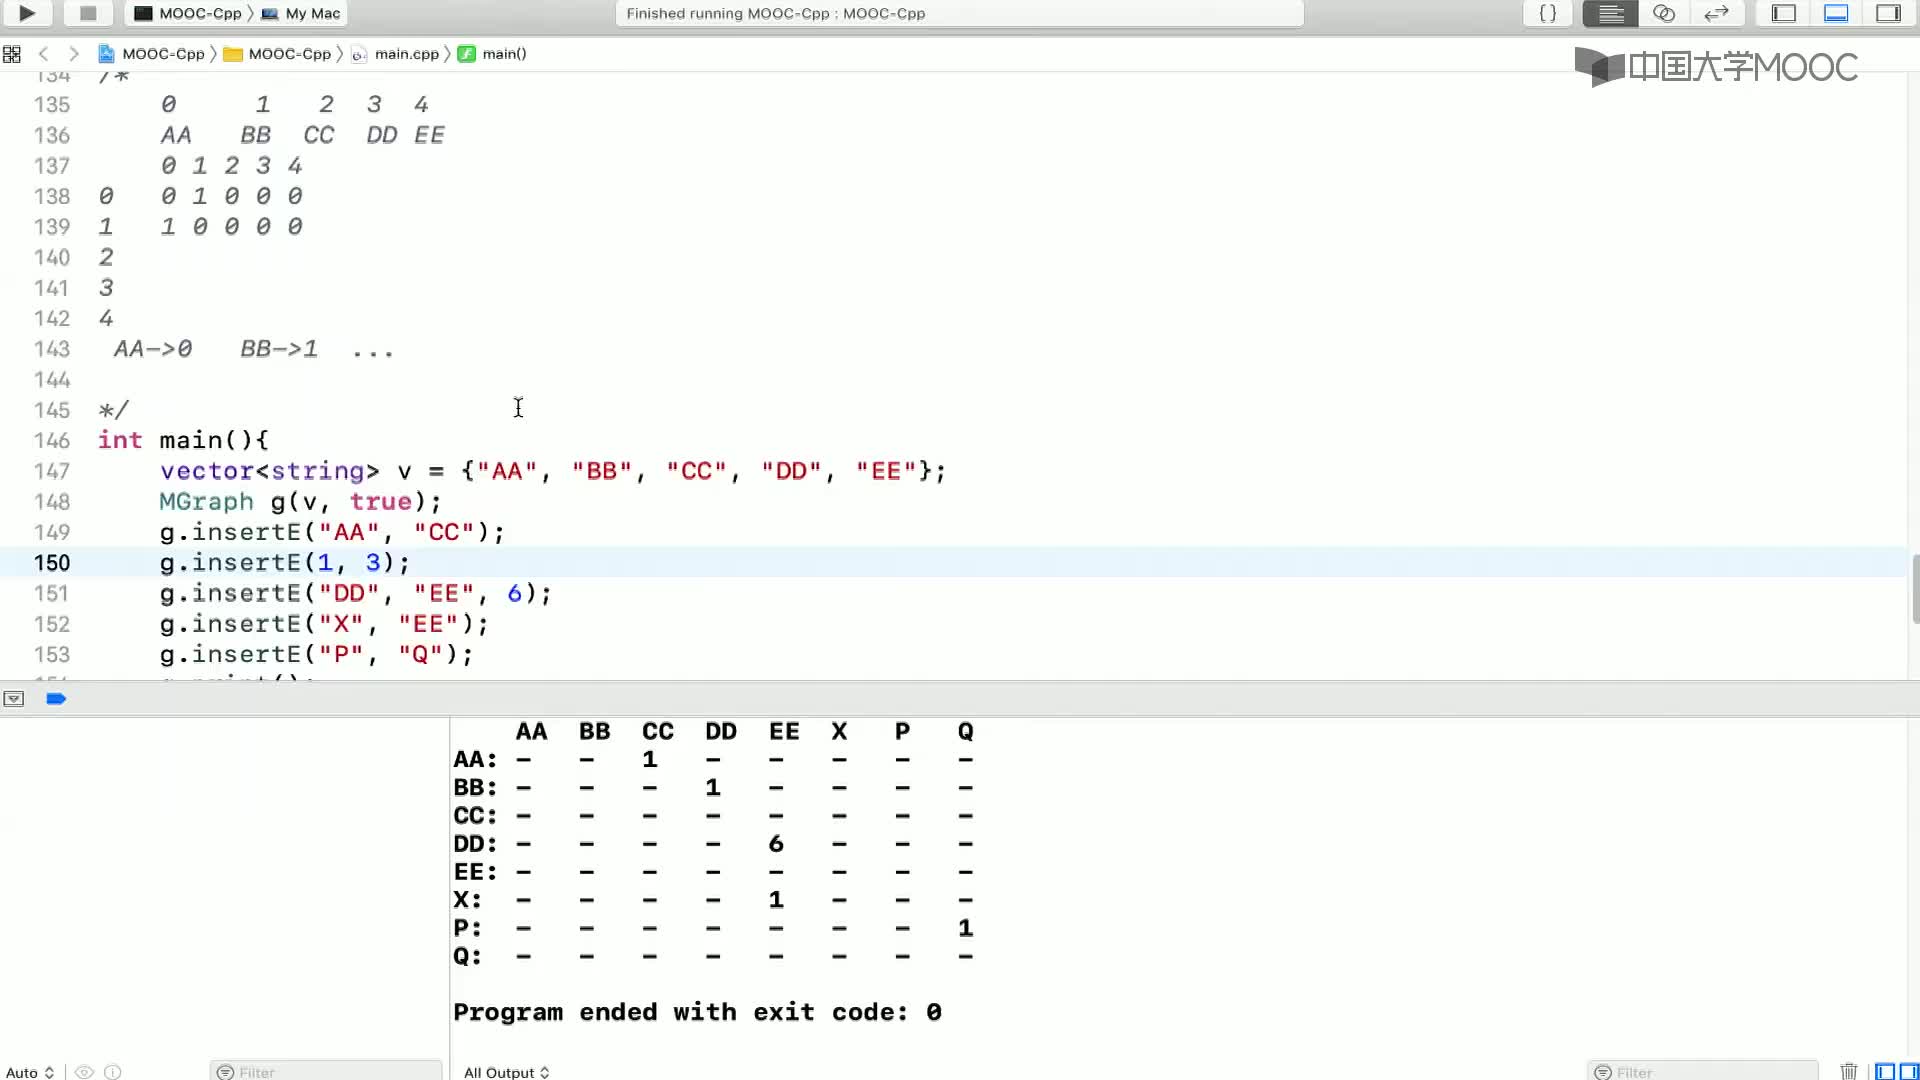
Task: Click the Run (play) button
Action: click(x=27, y=13)
